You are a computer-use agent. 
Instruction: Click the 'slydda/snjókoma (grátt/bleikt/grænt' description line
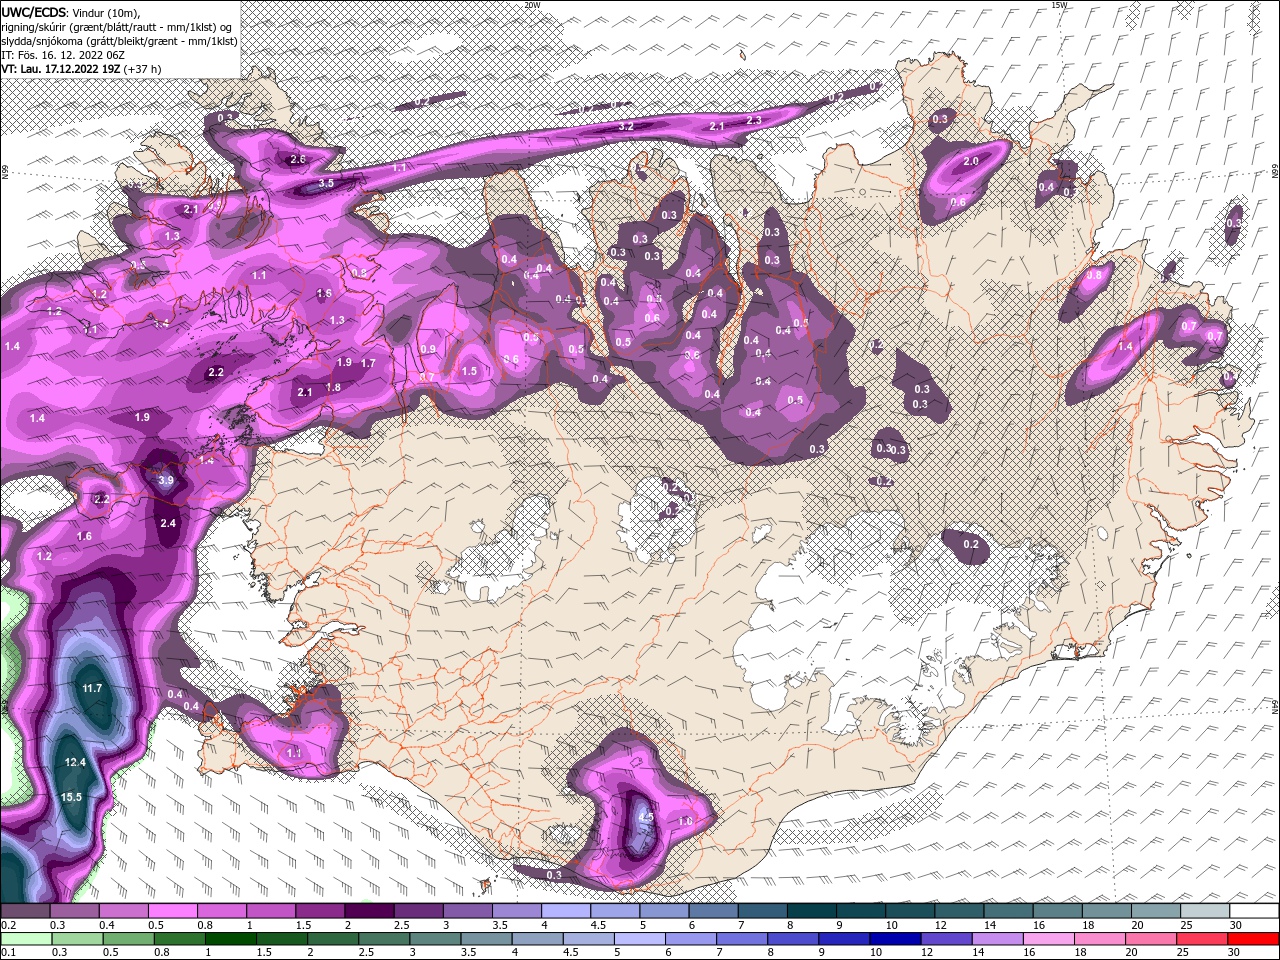118,40
